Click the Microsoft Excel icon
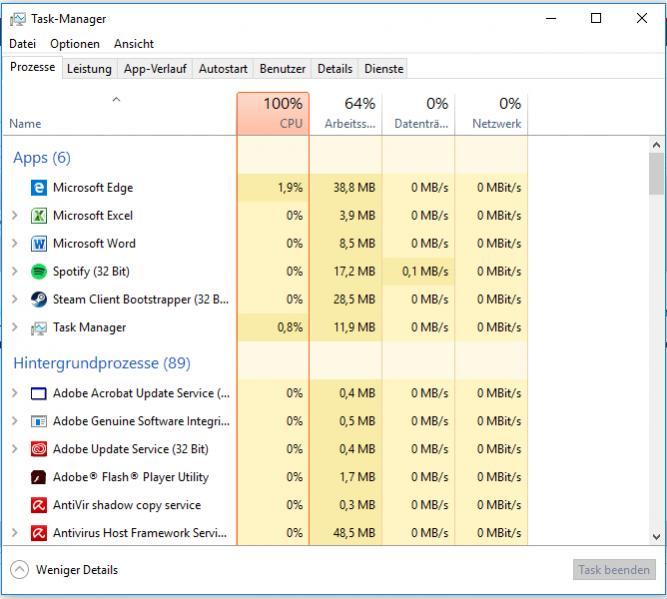Image resolution: width=667 pixels, height=599 pixels. 39,215
